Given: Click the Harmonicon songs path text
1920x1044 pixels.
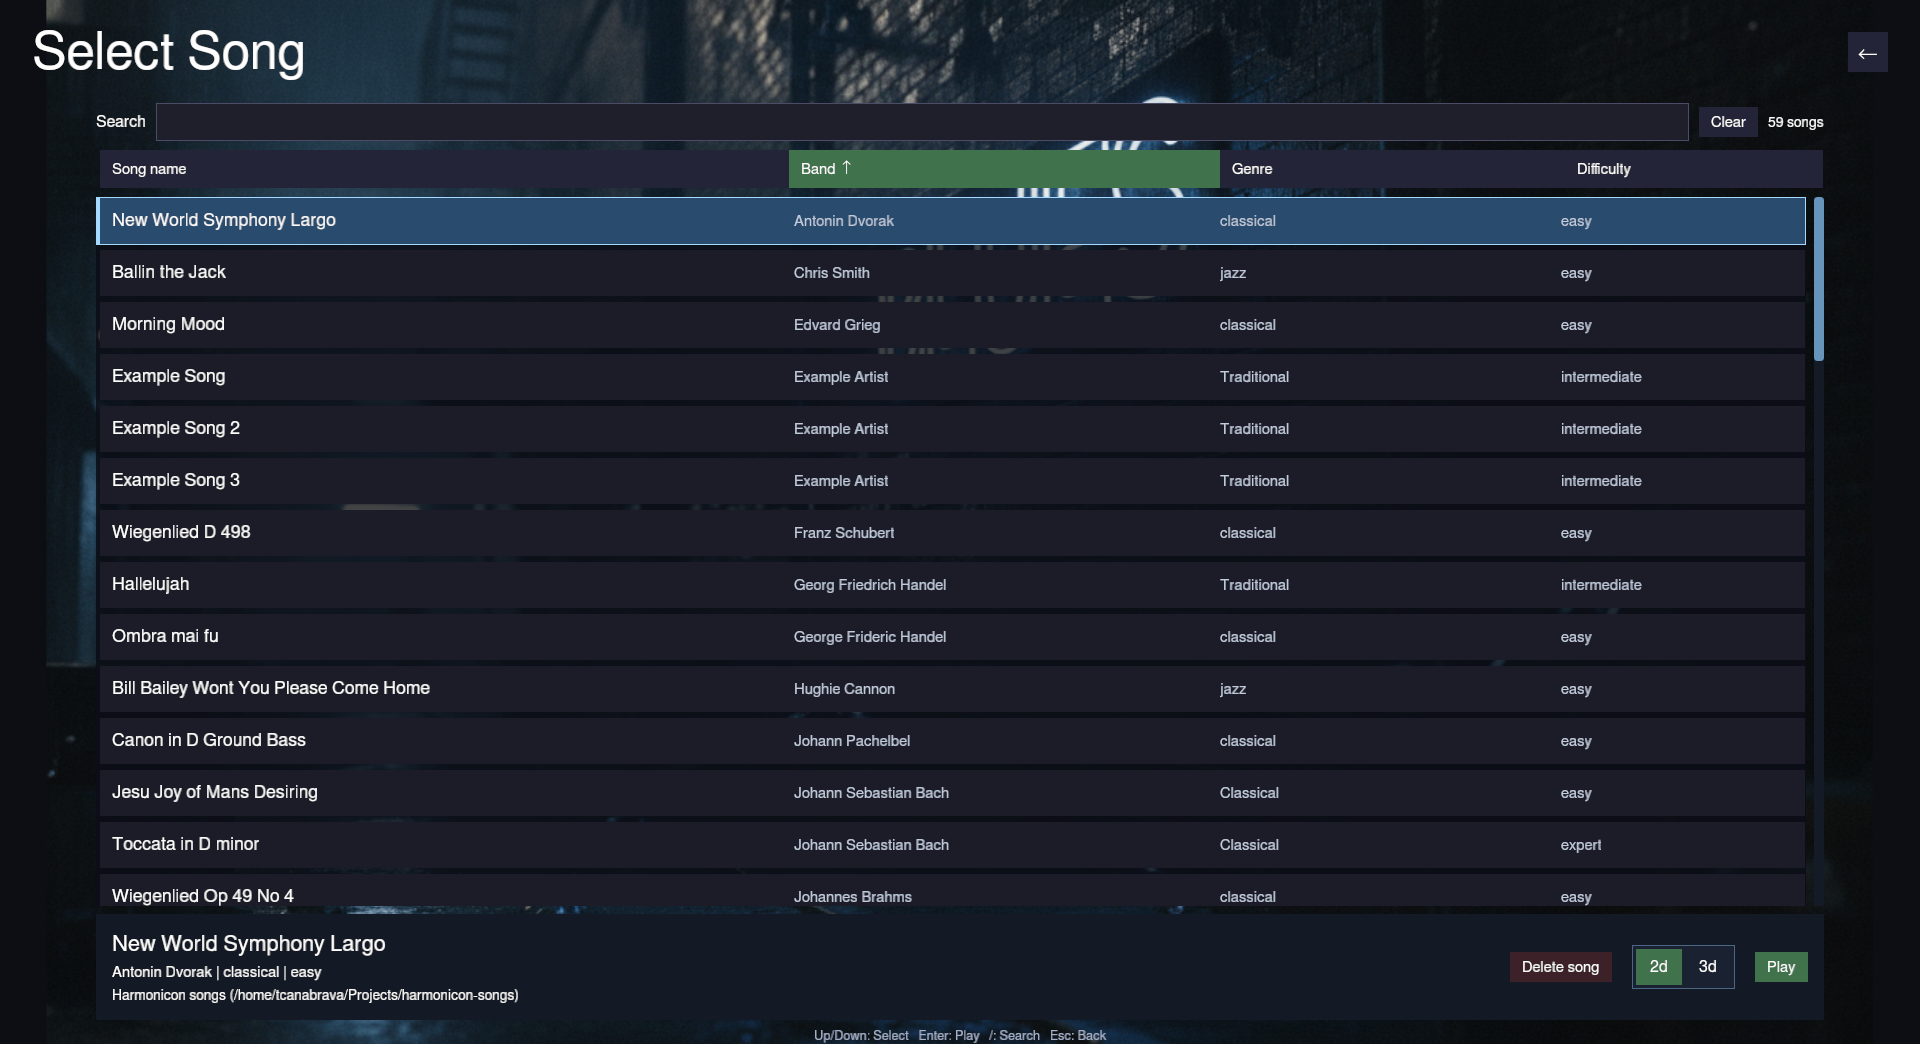Looking at the screenshot, I should (315, 995).
